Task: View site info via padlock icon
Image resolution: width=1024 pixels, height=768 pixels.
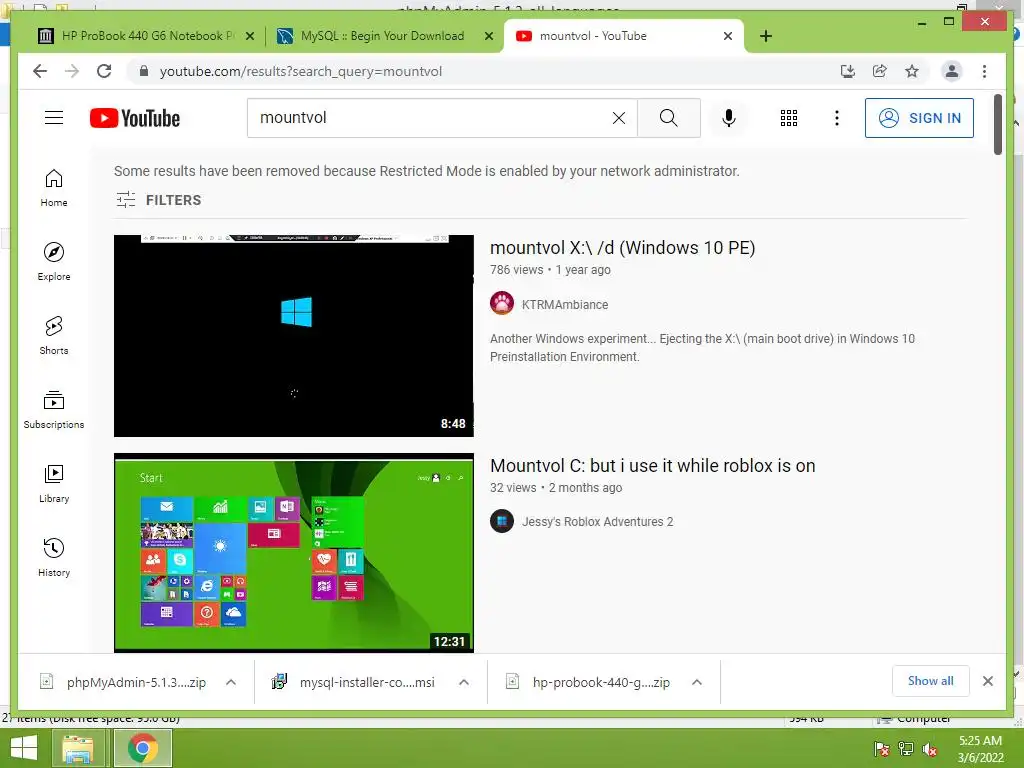Action: click(x=144, y=71)
